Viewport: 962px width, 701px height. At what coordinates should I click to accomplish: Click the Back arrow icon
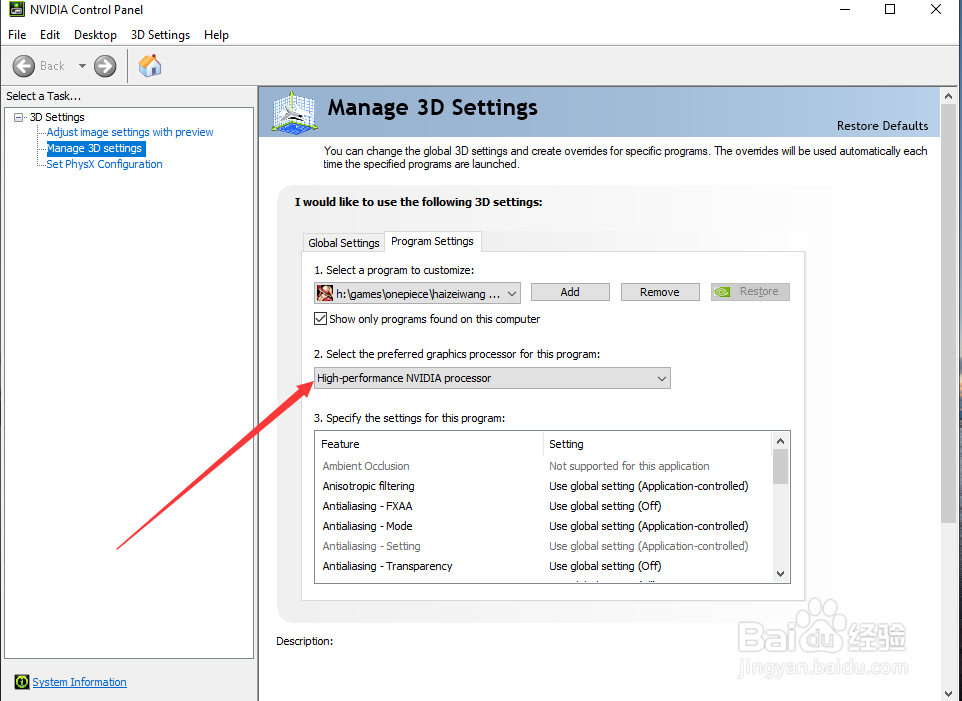(24, 66)
